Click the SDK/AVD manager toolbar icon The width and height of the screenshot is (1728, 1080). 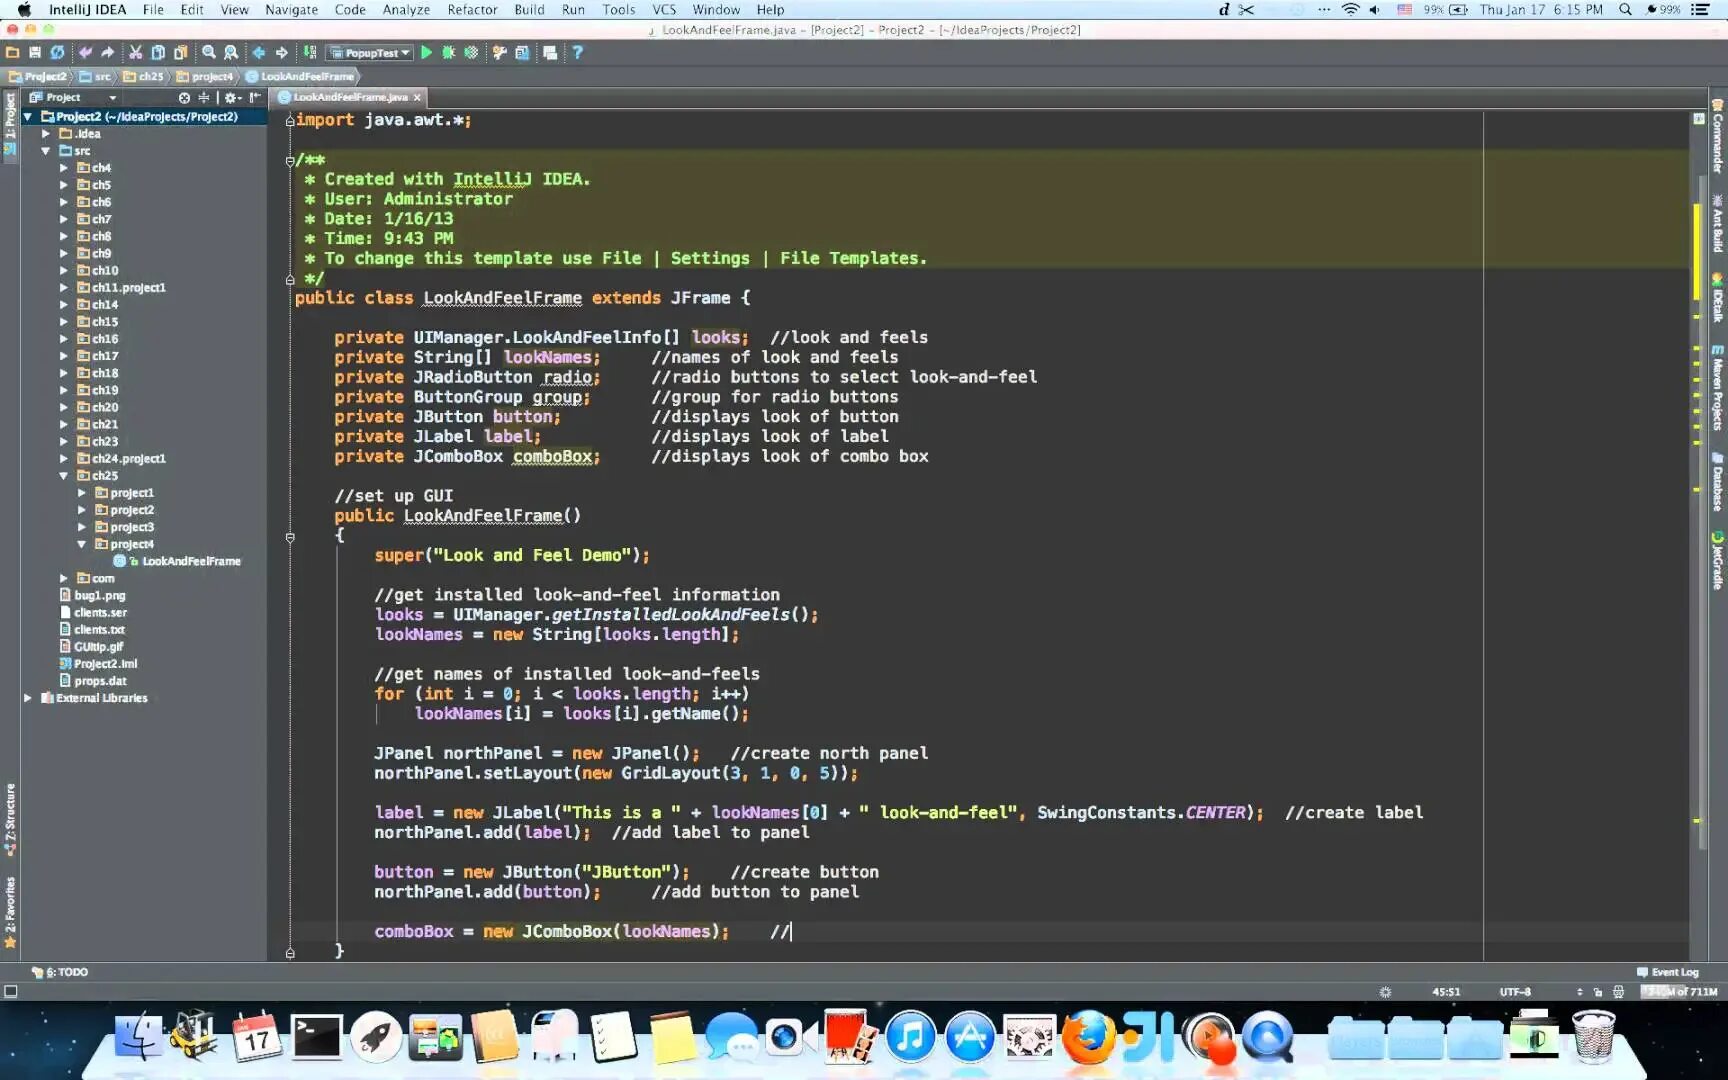pos(550,53)
